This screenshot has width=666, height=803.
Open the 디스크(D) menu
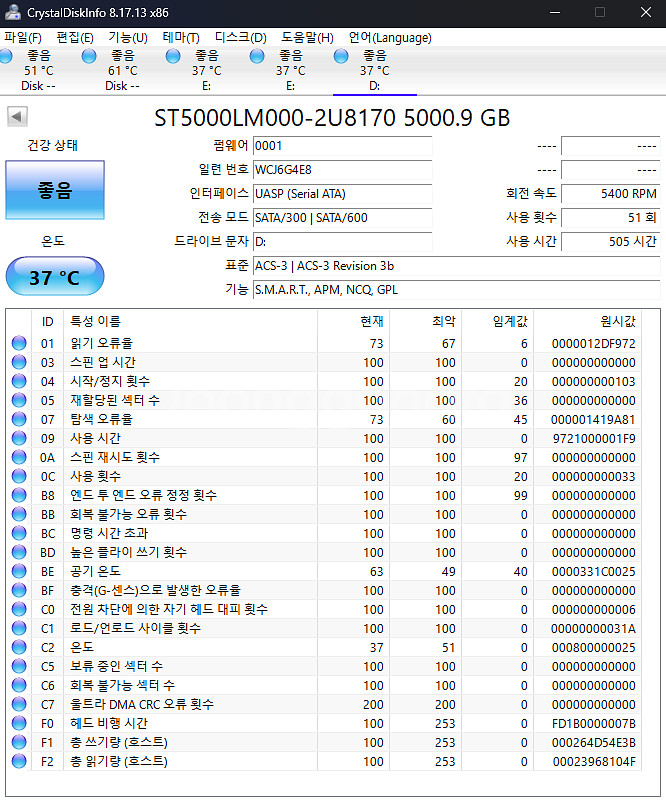point(240,38)
